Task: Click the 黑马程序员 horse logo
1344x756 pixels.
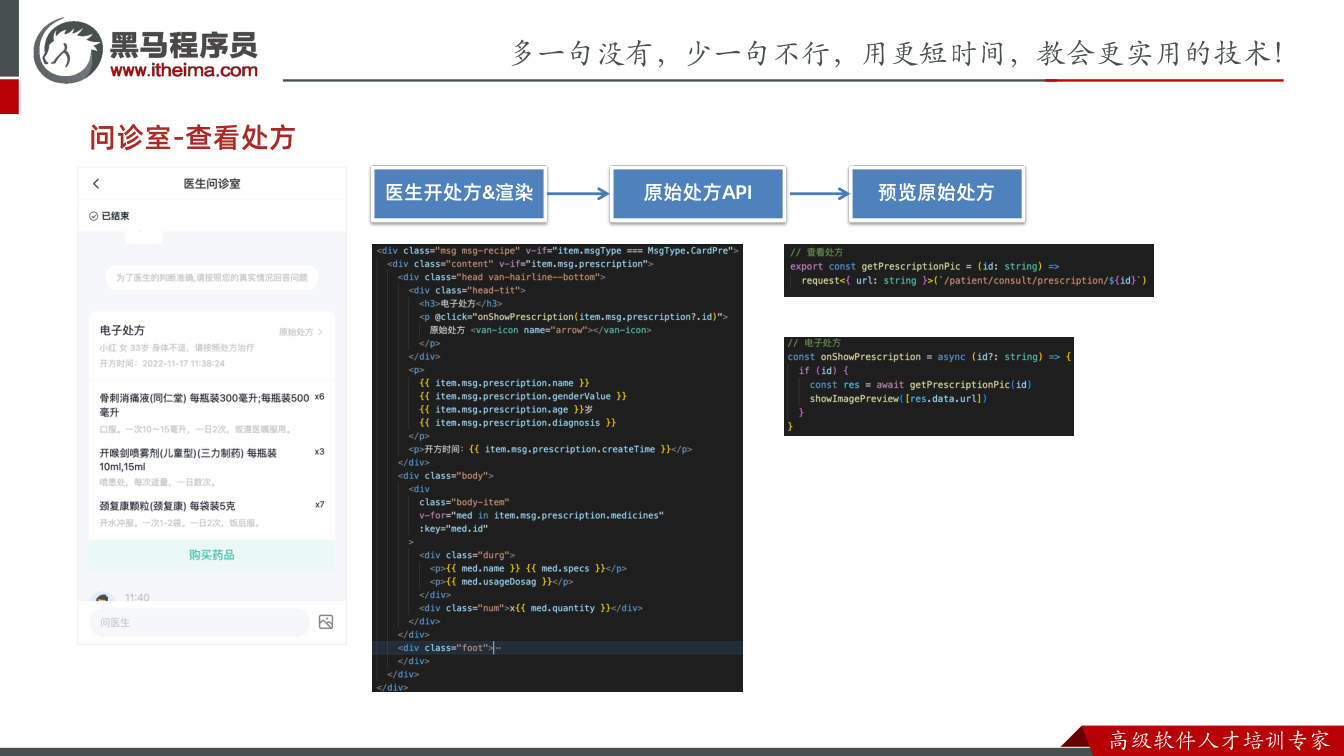Action: coord(69,50)
